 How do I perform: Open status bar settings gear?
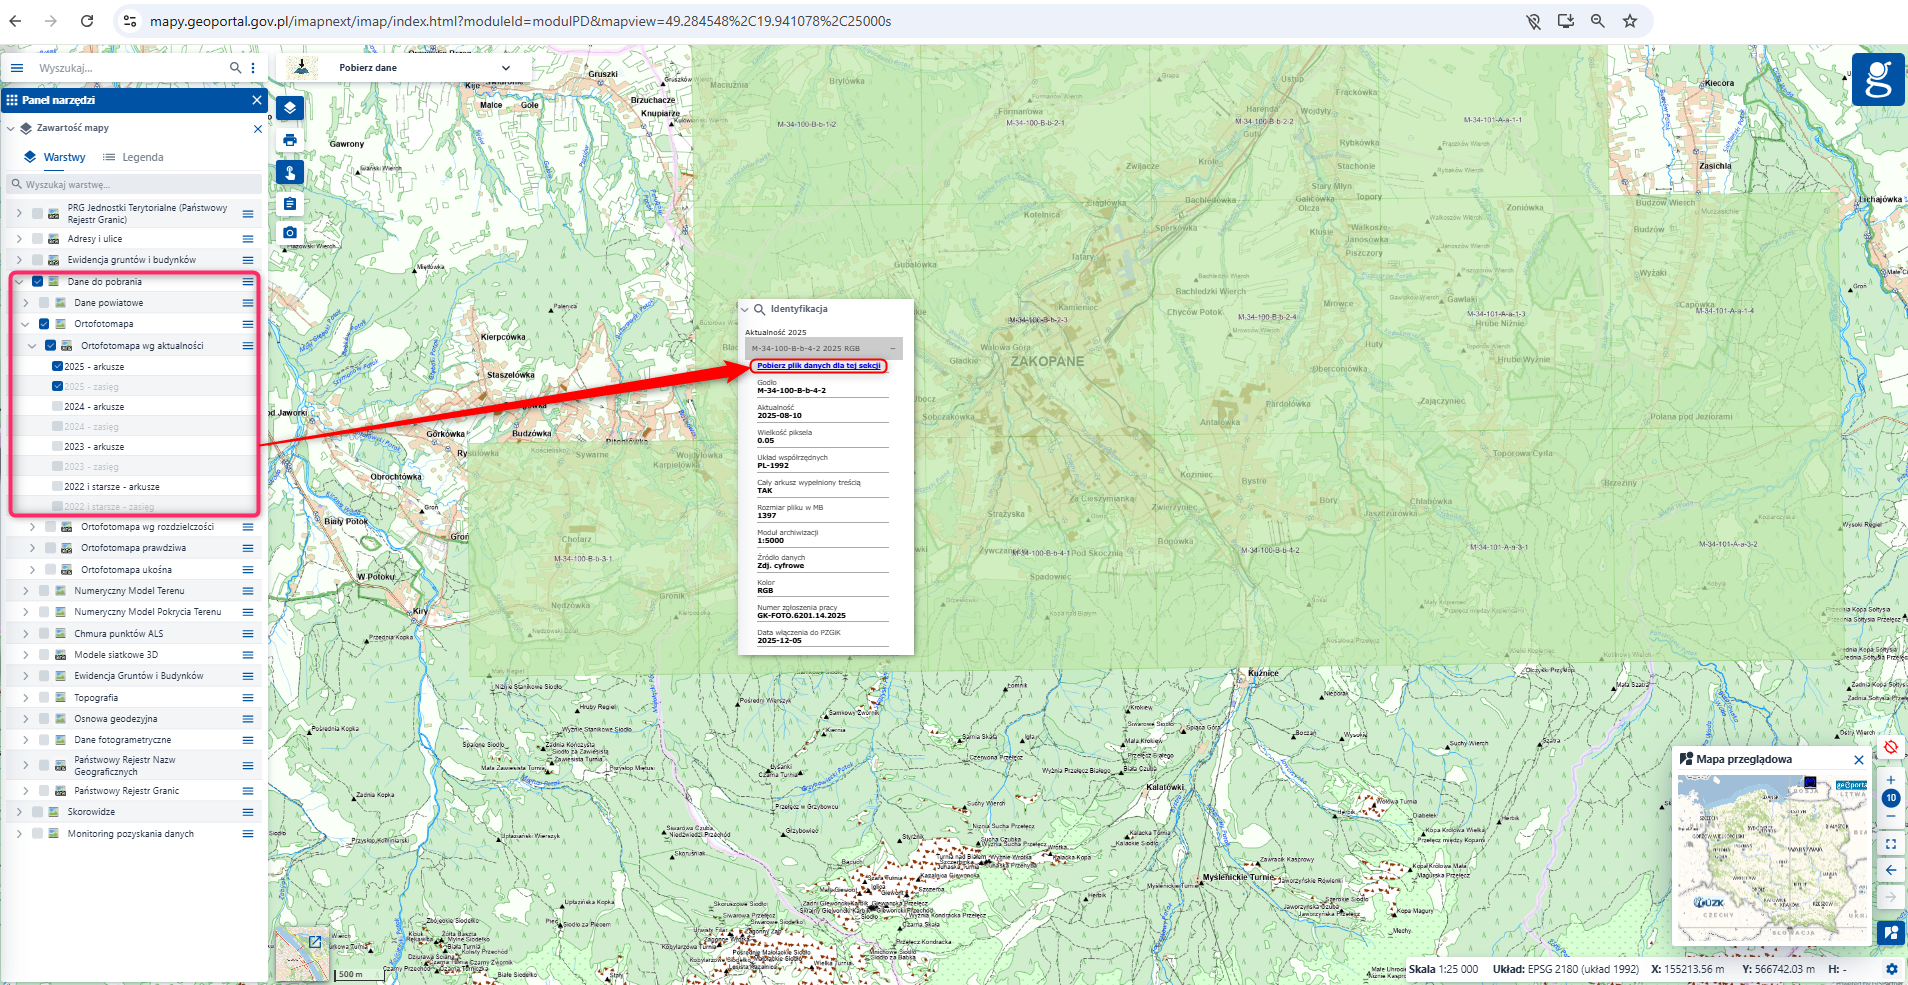click(x=1891, y=969)
